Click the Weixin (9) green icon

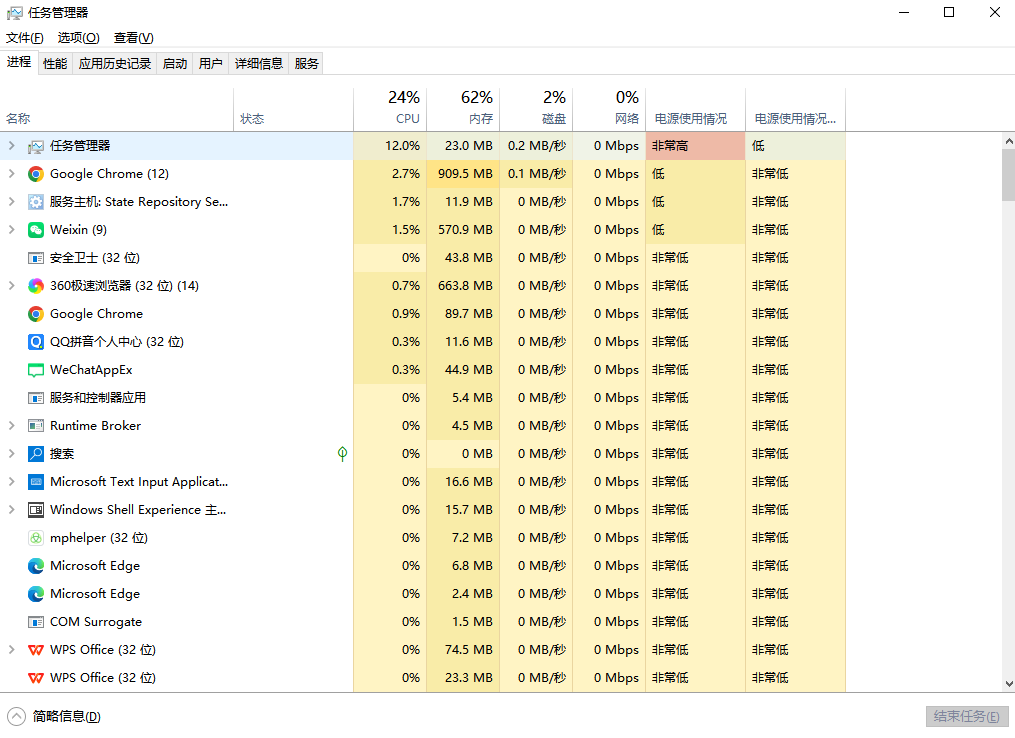(x=36, y=230)
